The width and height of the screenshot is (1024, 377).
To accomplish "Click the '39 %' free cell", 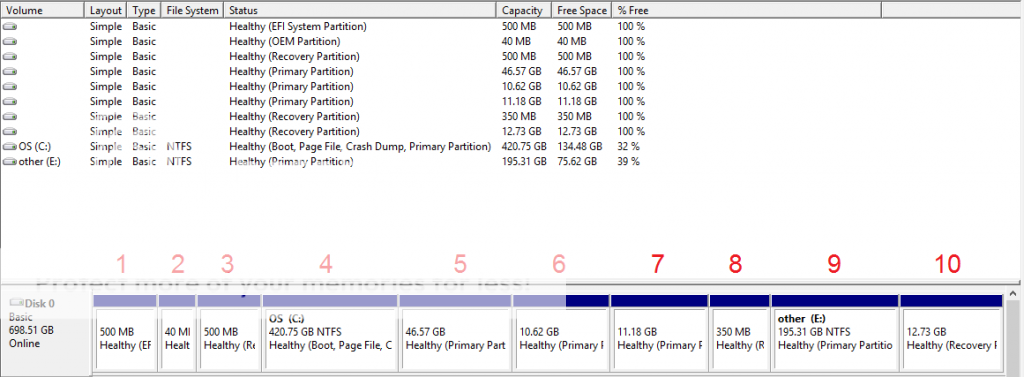I will (628, 162).
